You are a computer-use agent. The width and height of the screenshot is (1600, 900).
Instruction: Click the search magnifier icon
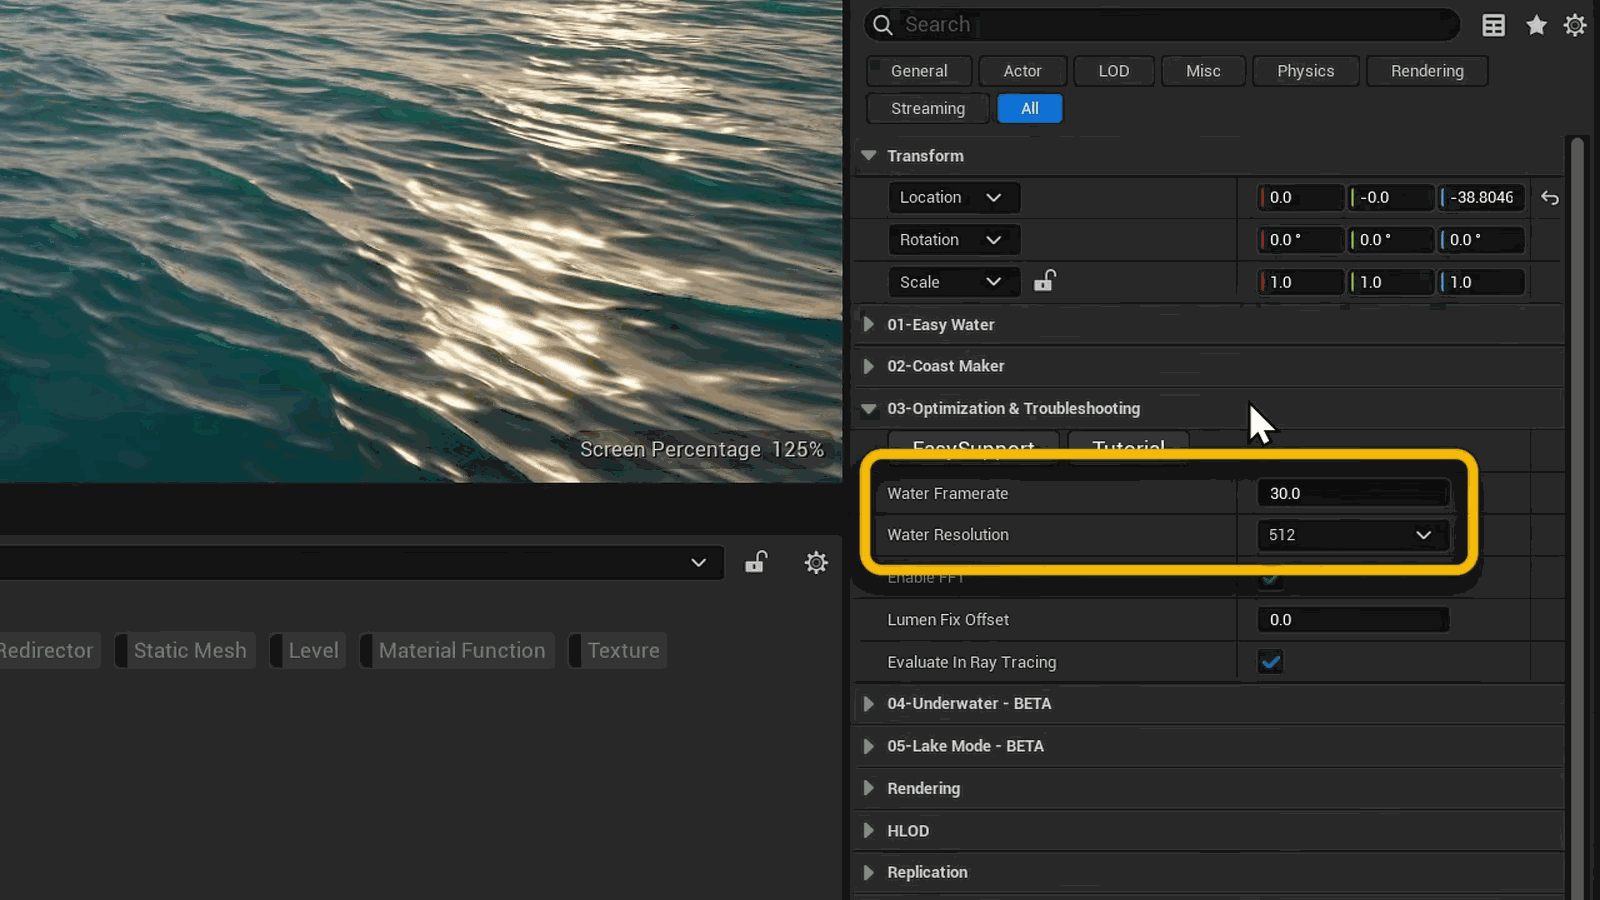(882, 25)
